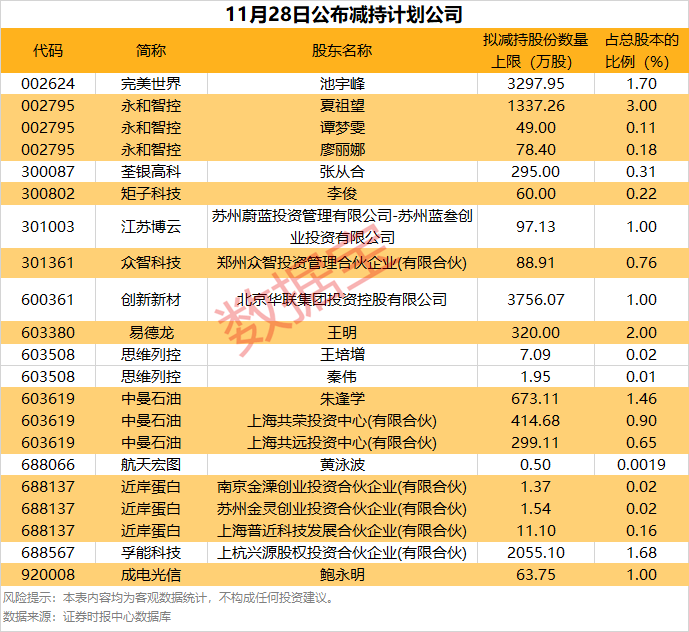Select stock code 603380
689x632 pixels.
[48, 332]
